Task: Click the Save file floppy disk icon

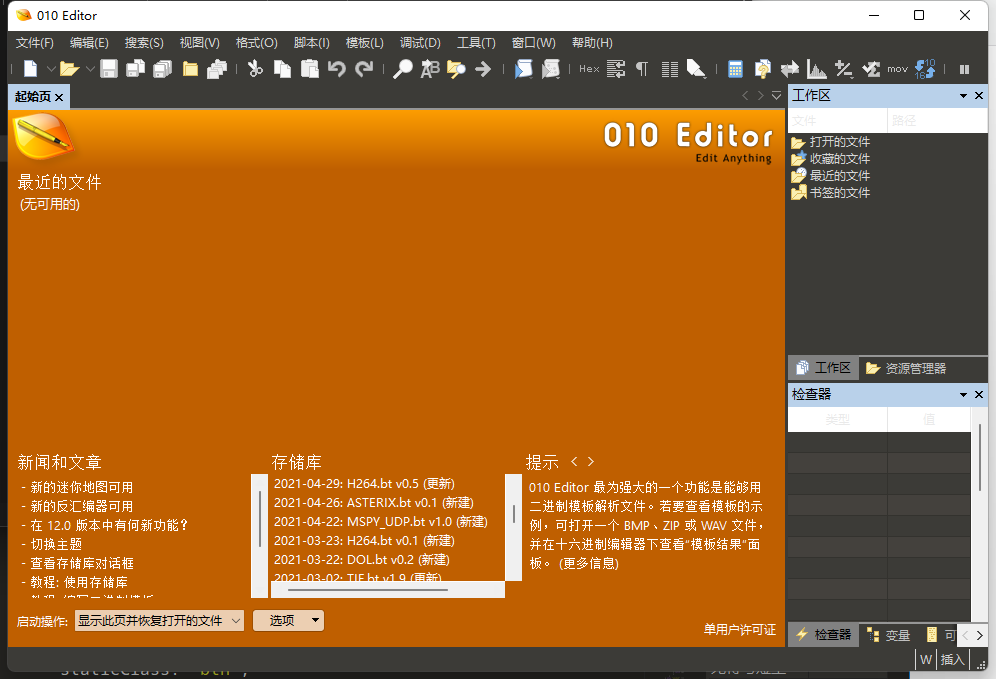Action: 109,69
